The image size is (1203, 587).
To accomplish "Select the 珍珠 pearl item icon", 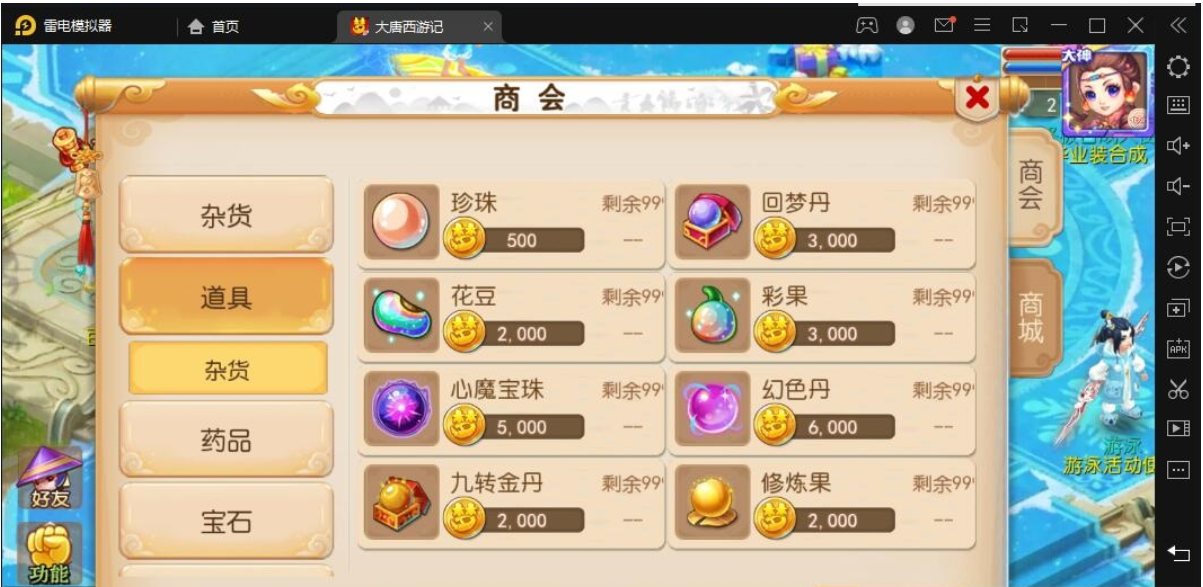I will point(401,222).
